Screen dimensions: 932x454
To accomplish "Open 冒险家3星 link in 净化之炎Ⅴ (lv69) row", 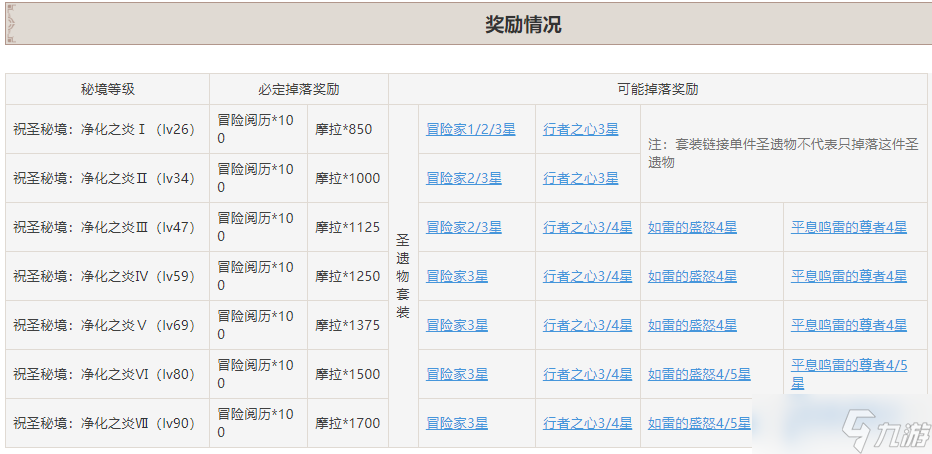I will (457, 325).
